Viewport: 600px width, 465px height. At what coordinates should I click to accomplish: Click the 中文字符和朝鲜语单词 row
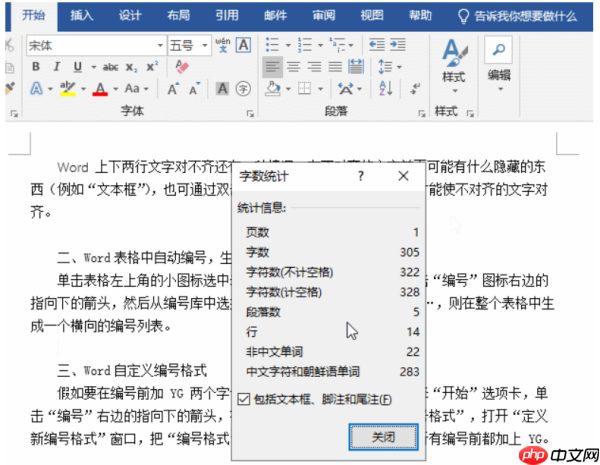(332, 371)
